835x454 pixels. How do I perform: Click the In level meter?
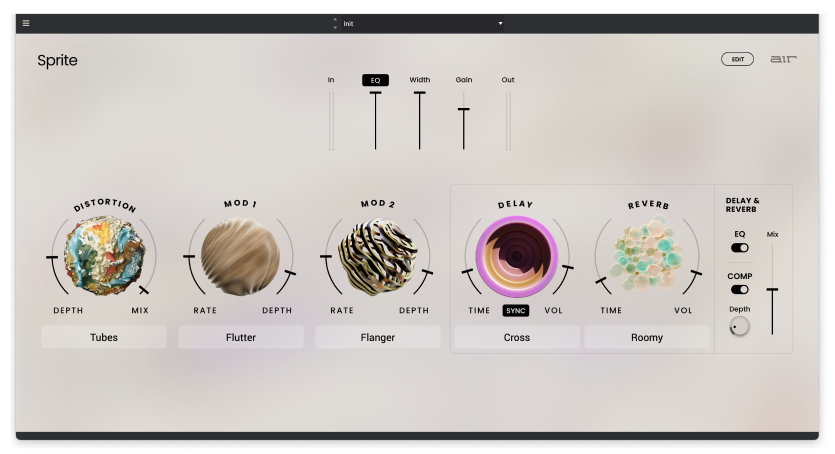click(x=331, y=120)
